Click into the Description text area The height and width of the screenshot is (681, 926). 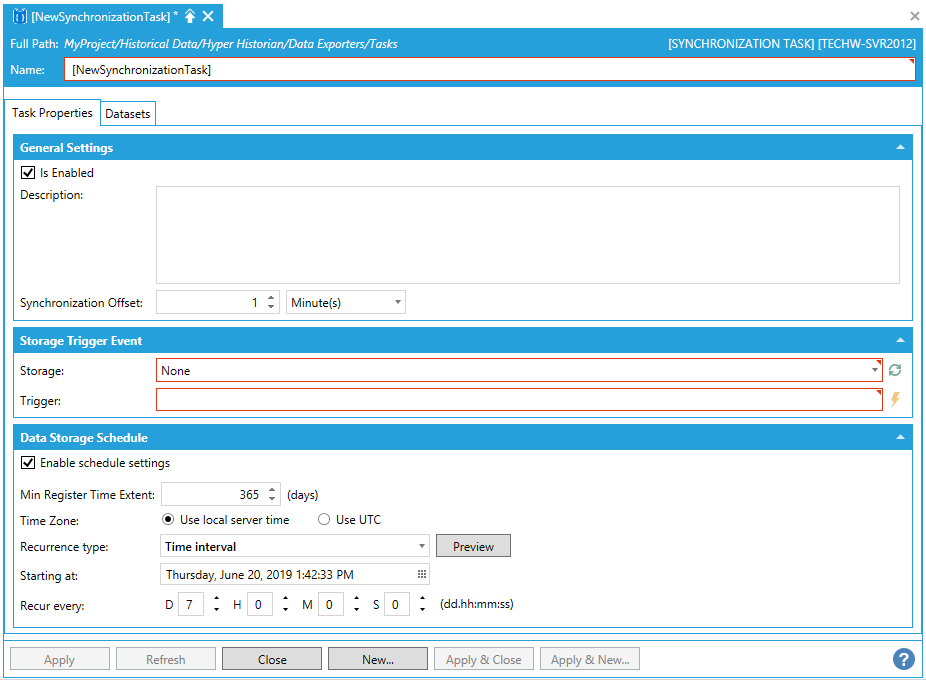[x=527, y=235]
